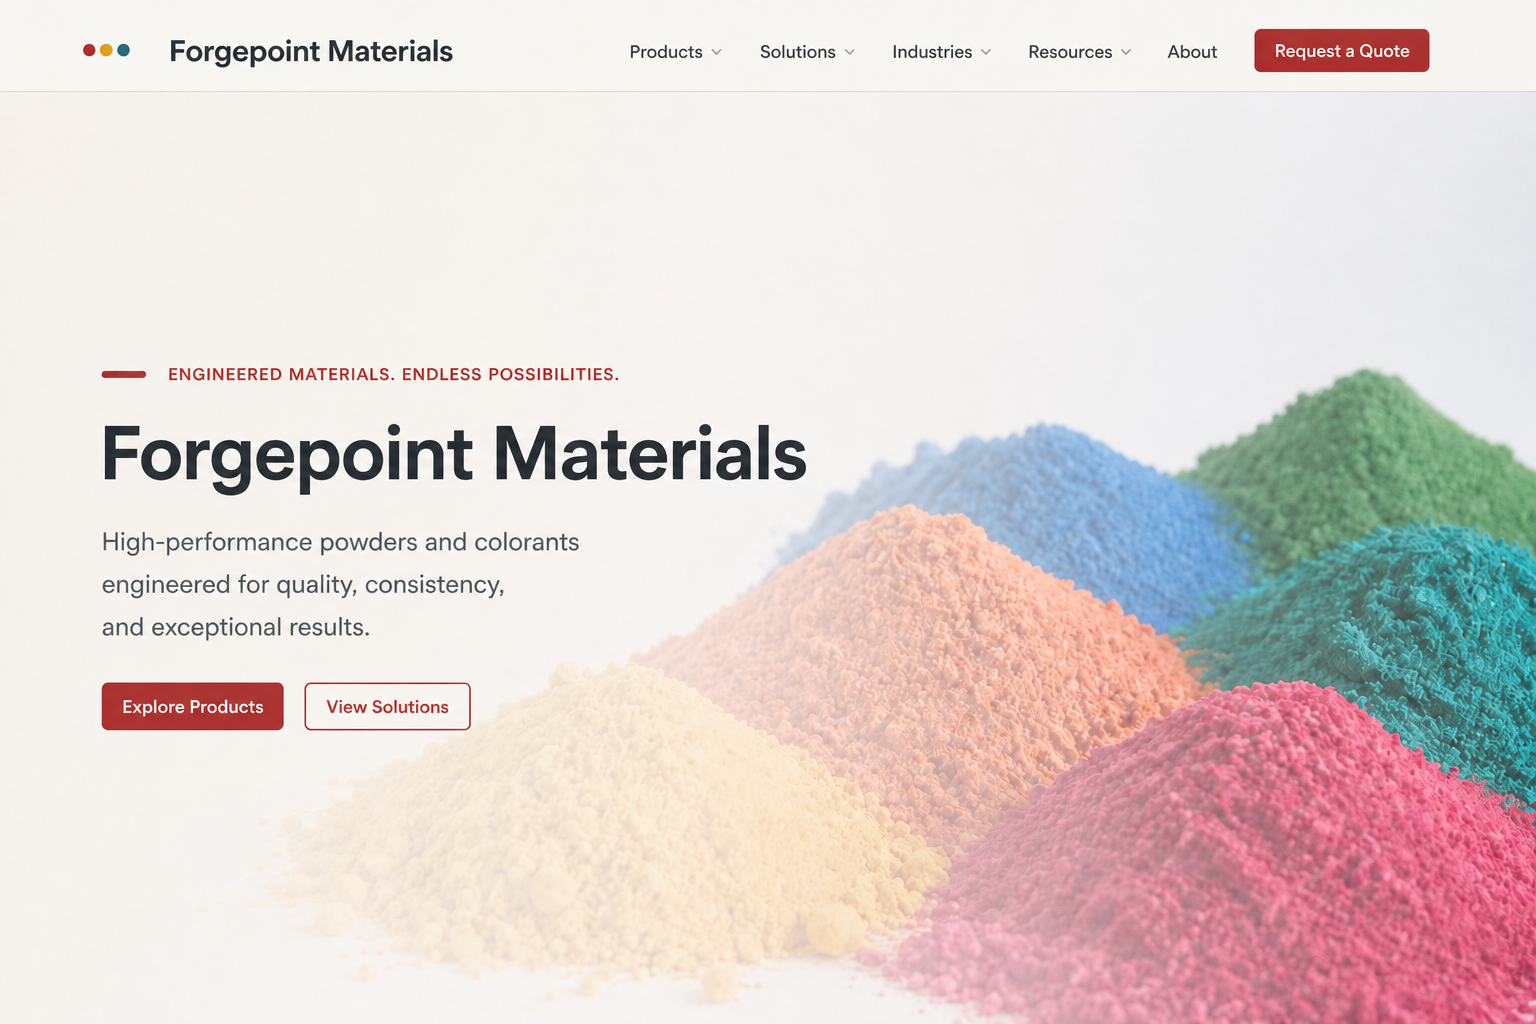Click the Request a Quote button
Screen dimensions: 1536x1024
tap(1341, 51)
